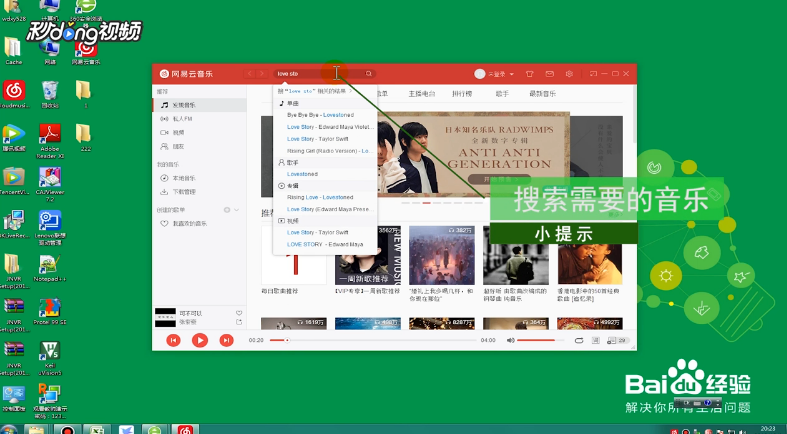
Task: Open the 8287万 plays playlist cover
Action: point(442,323)
